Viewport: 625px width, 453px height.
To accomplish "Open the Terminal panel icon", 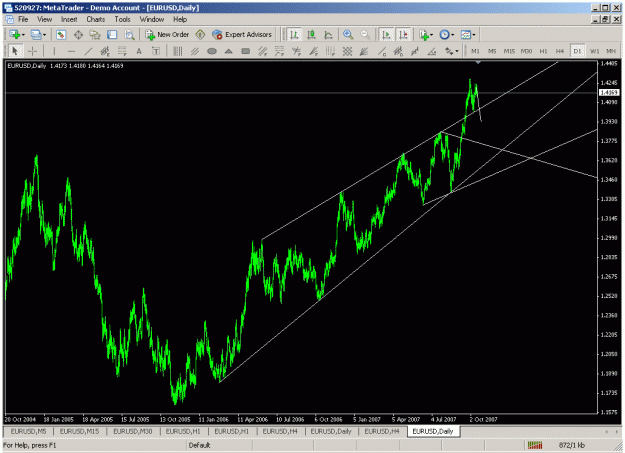I will coord(112,35).
